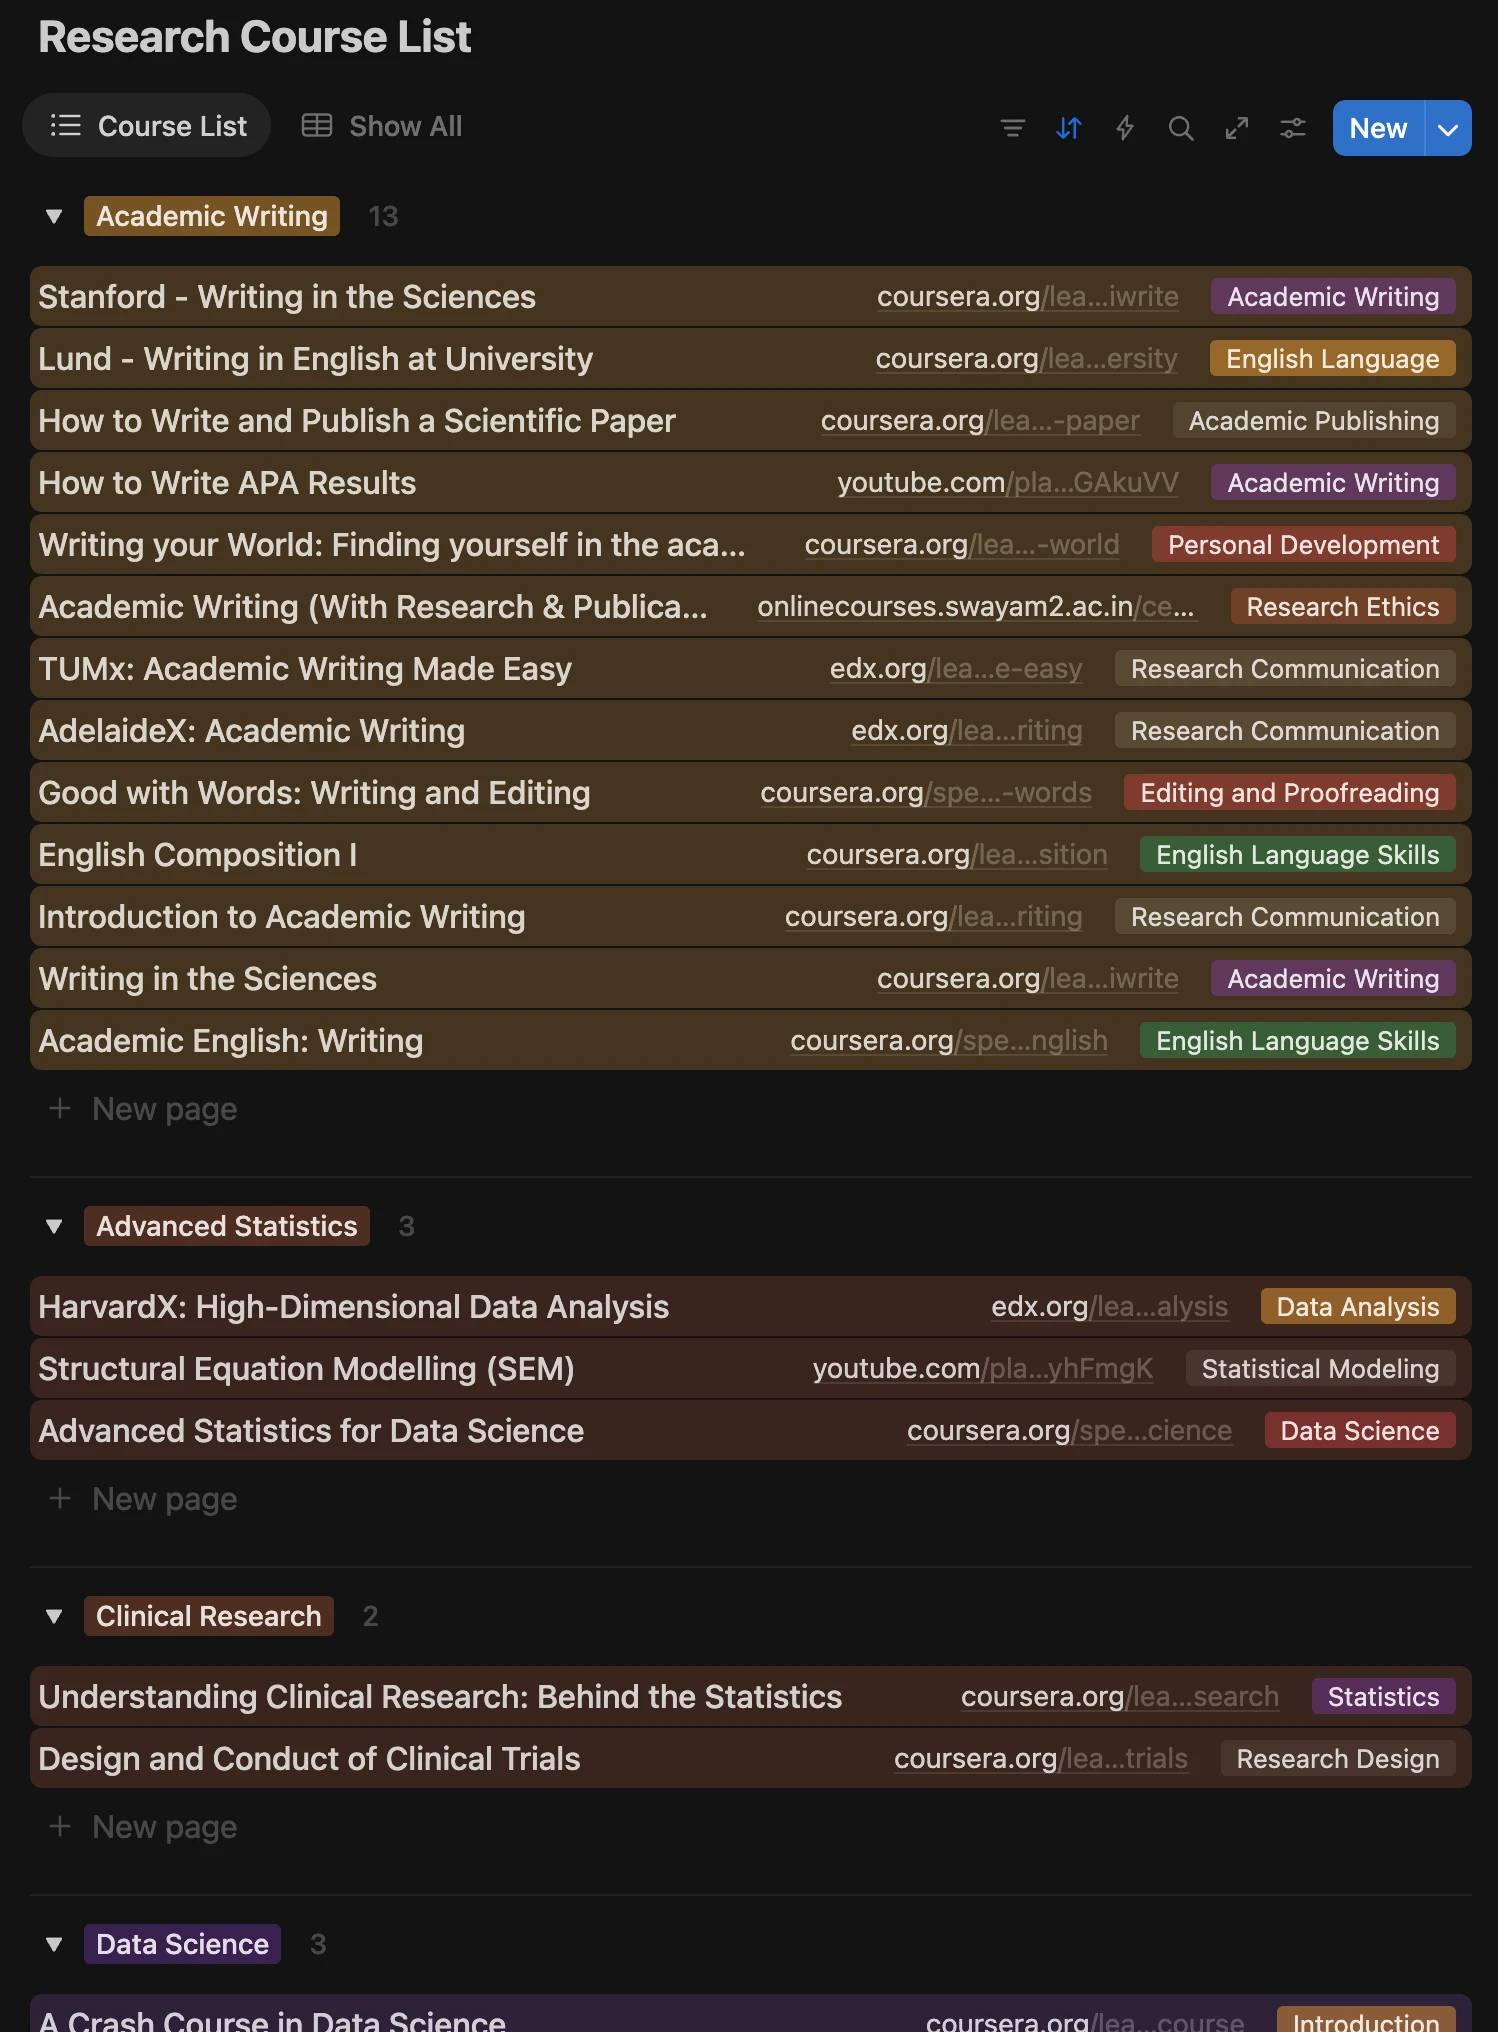
Task: Add New page under Clinical Research group
Action: tap(143, 1827)
